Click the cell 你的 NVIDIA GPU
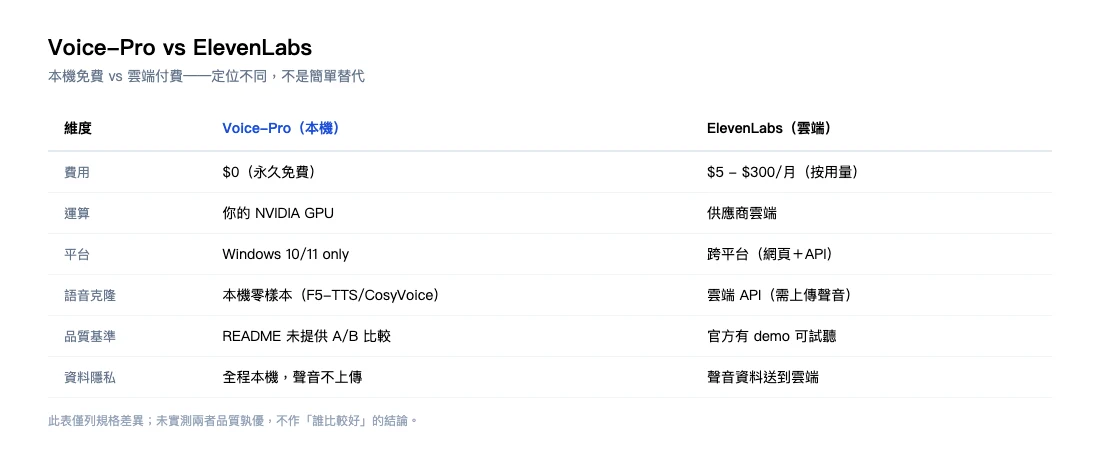 click(278, 213)
